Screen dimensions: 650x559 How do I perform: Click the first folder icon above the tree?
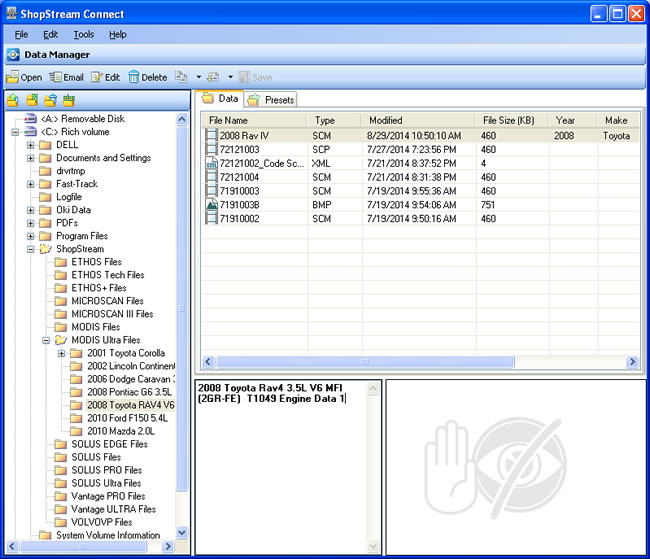(x=12, y=100)
